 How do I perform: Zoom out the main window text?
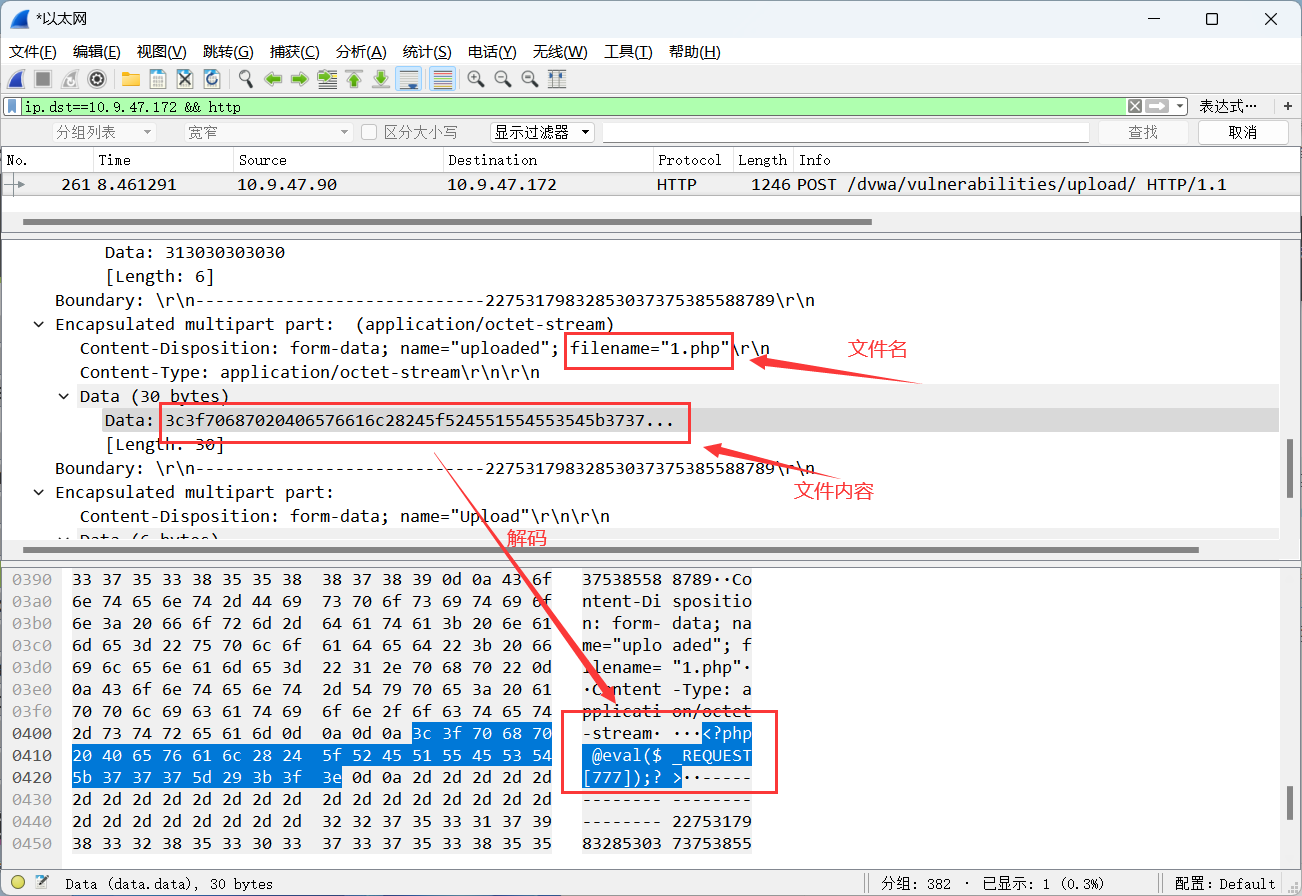(503, 79)
